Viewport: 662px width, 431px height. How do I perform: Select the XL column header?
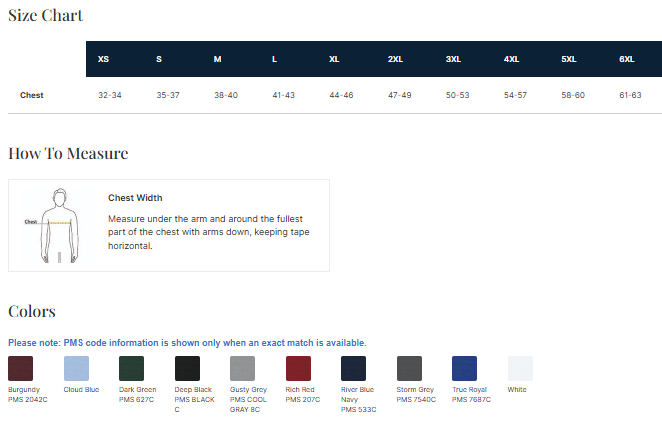pos(334,59)
